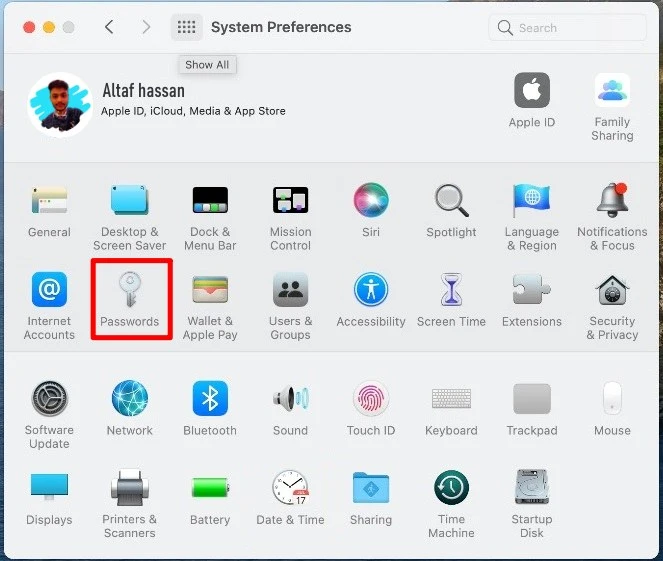Click the Altaf hassan account name
Viewport: 663px width, 561px height.
point(144,91)
